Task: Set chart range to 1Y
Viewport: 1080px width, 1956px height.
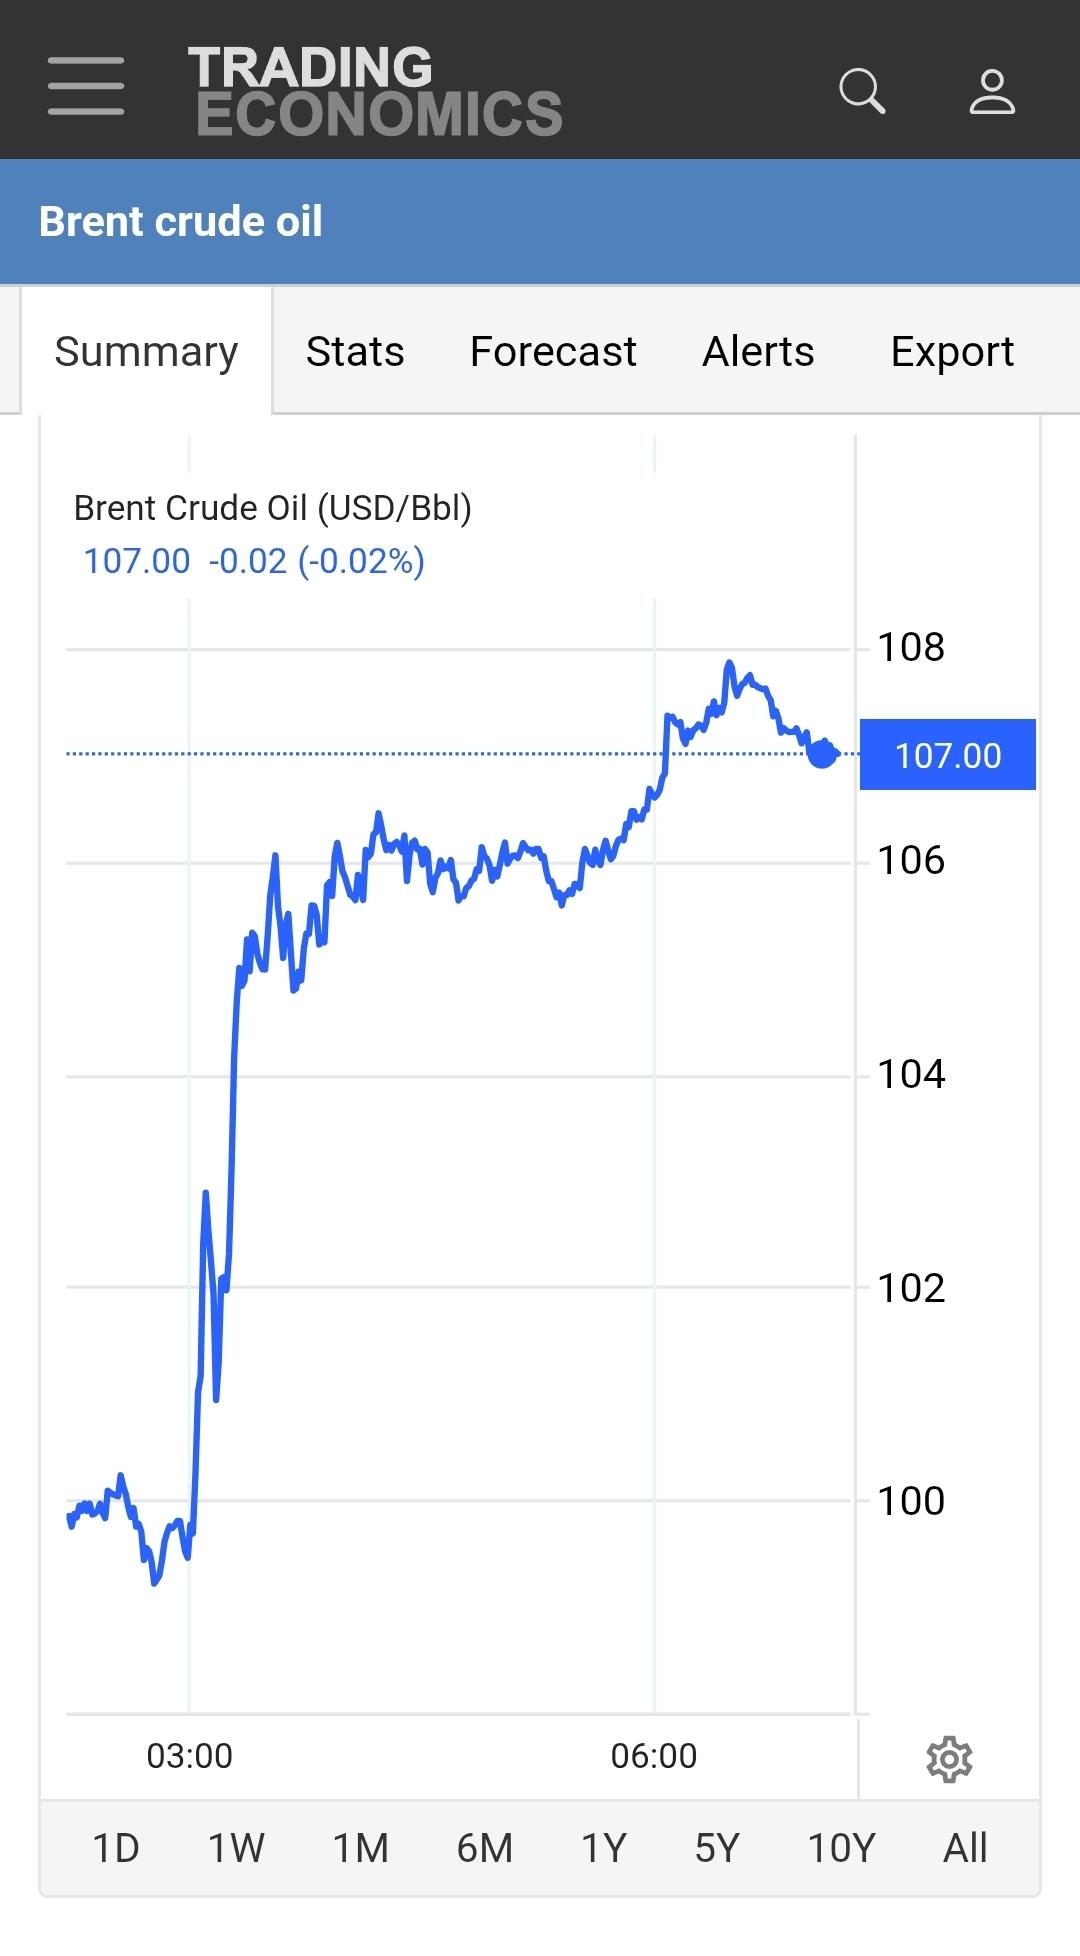Action: (x=603, y=1848)
